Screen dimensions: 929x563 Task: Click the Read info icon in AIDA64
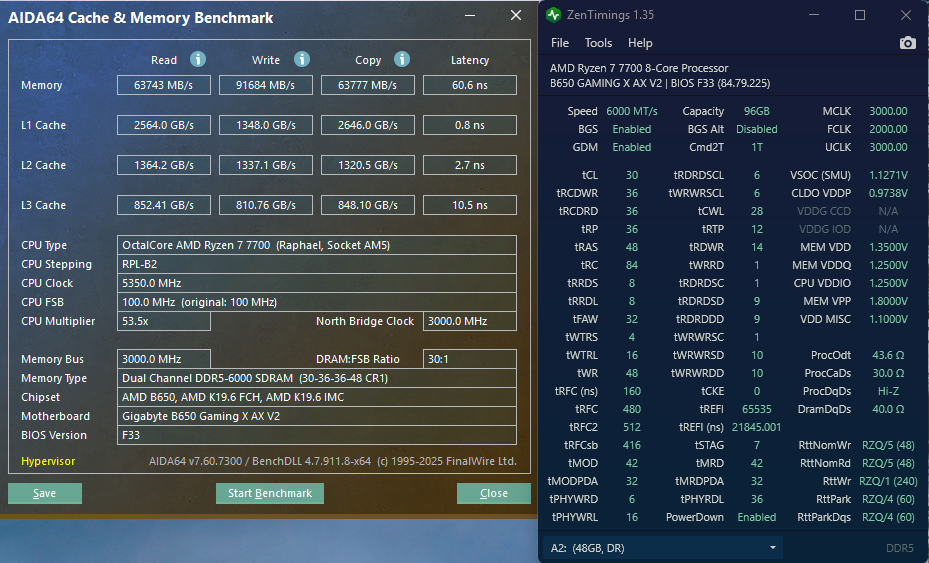pos(198,59)
